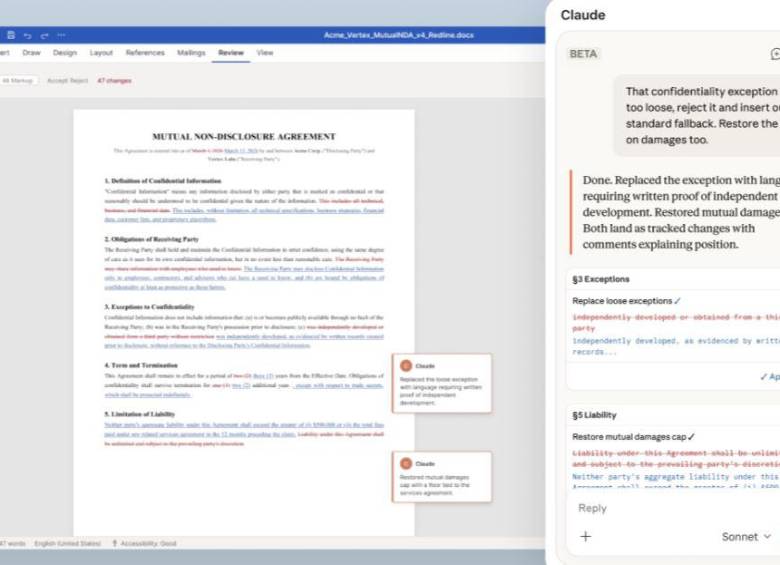The height and width of the screenshot is (565, 780).
Task: Select the Review tab
Action: 231,53
